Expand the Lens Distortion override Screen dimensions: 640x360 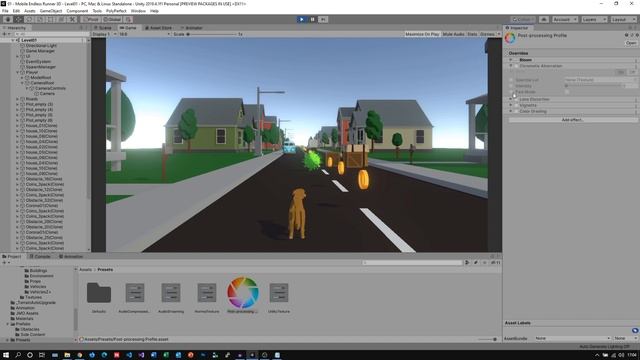tap(511, 99)
